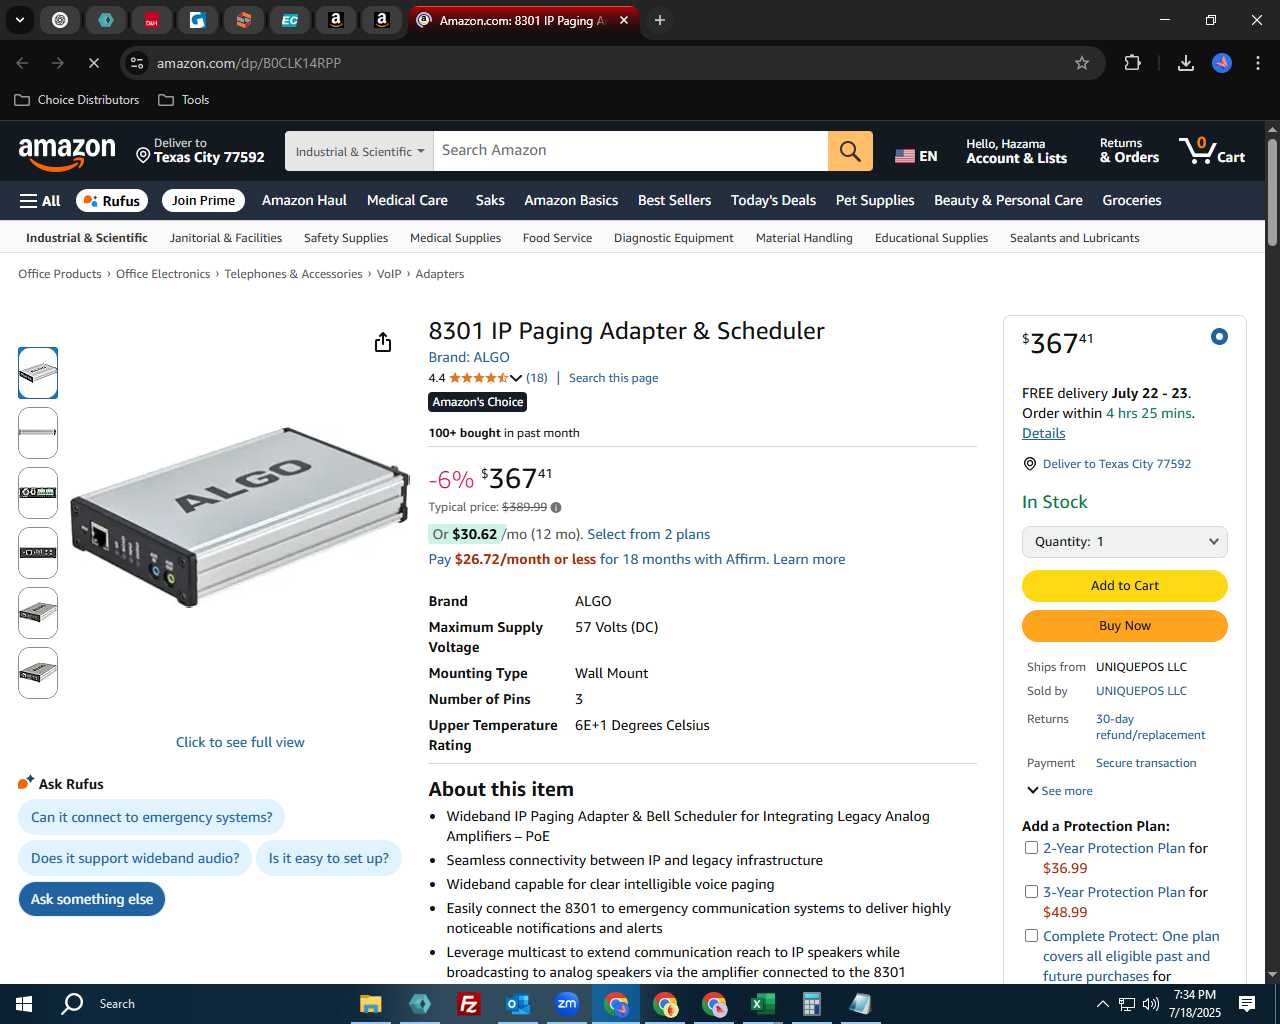Stop loading the page

[x=93, y=63]
